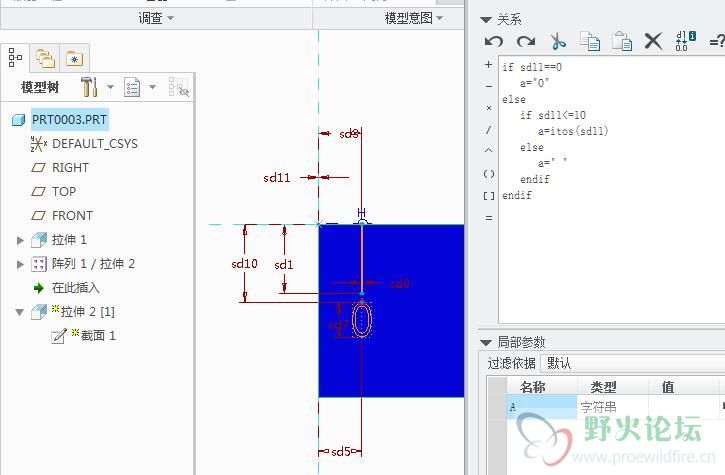Click the model tree show list icon
Viewport: 725px width, 475px height.
(132, 87)
